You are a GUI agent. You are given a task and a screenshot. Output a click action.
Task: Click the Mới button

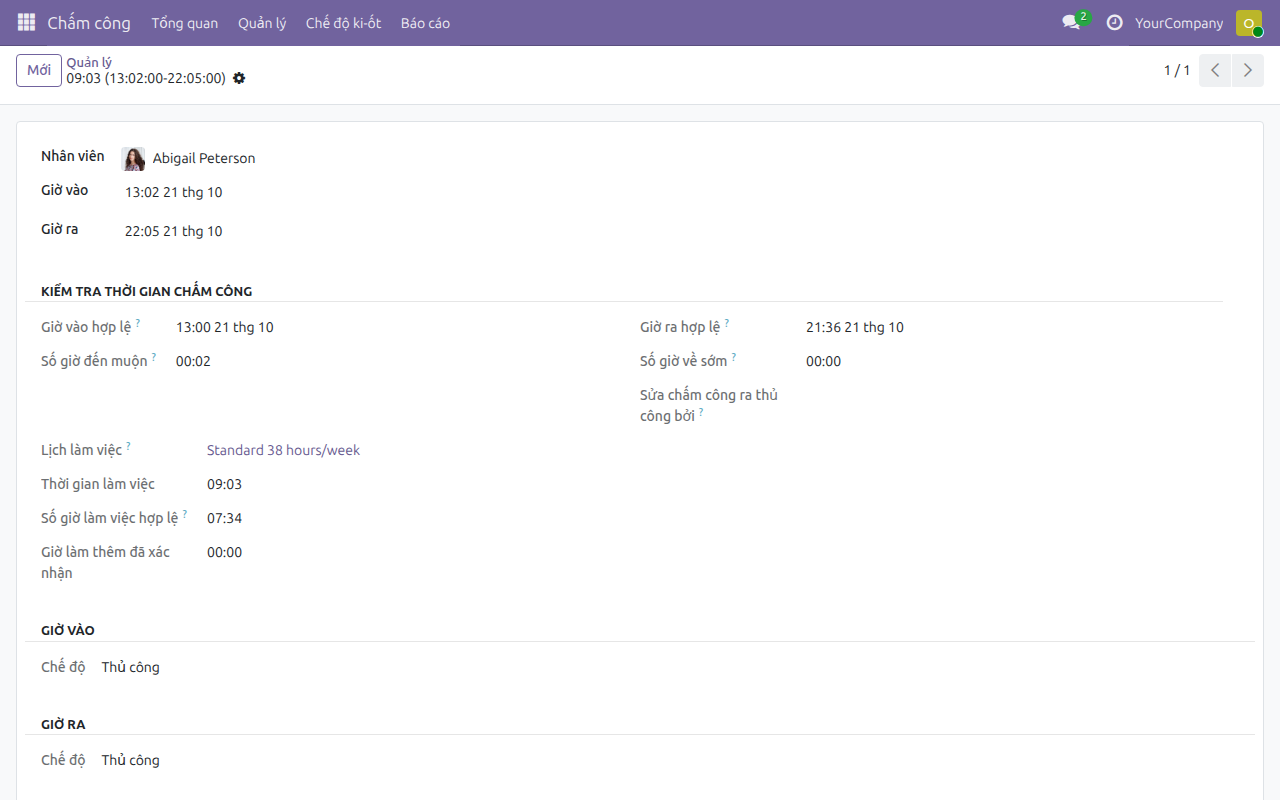tap(39, 70)
